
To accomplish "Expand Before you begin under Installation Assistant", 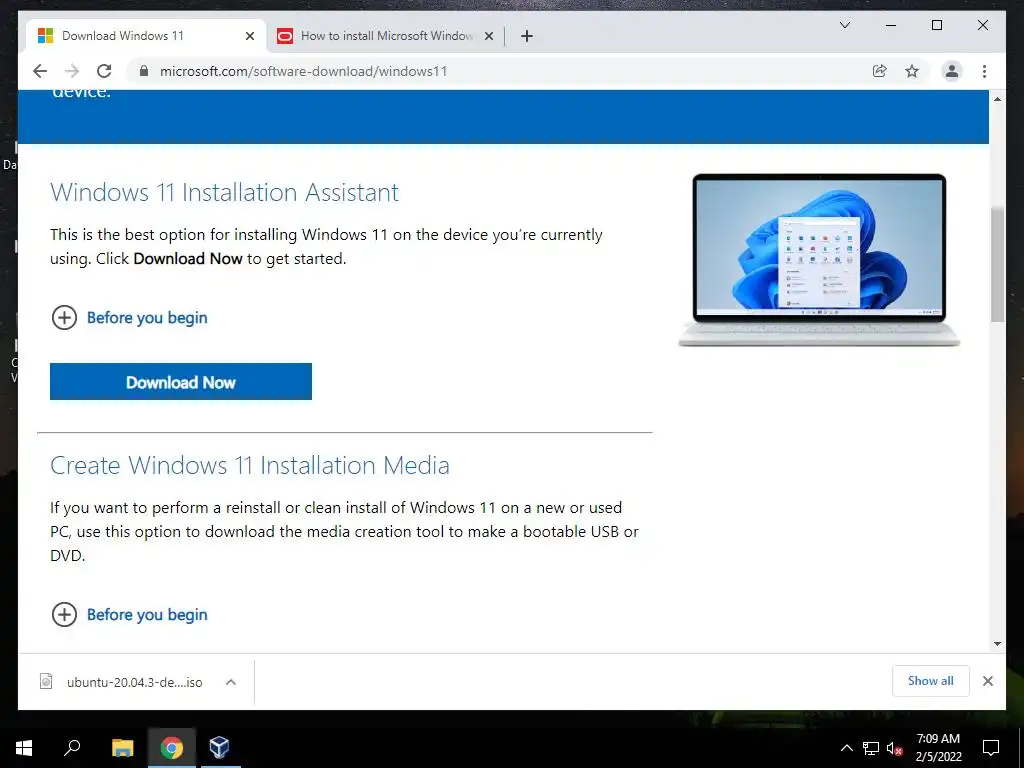I will click(129, 318).
